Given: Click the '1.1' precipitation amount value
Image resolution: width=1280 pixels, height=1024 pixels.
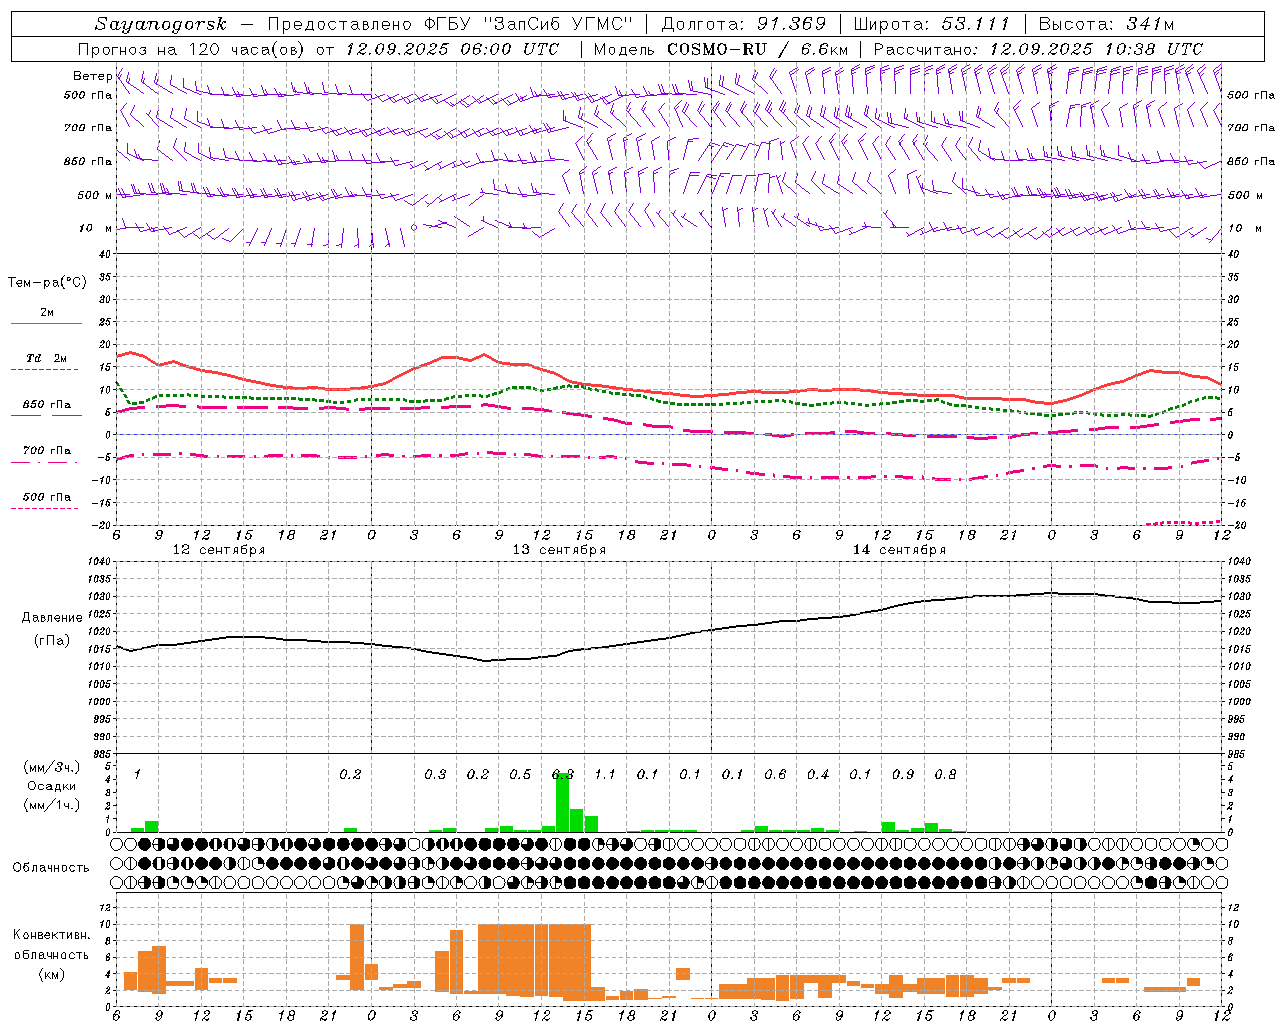Looking at the screenshot, I should 605,775.
